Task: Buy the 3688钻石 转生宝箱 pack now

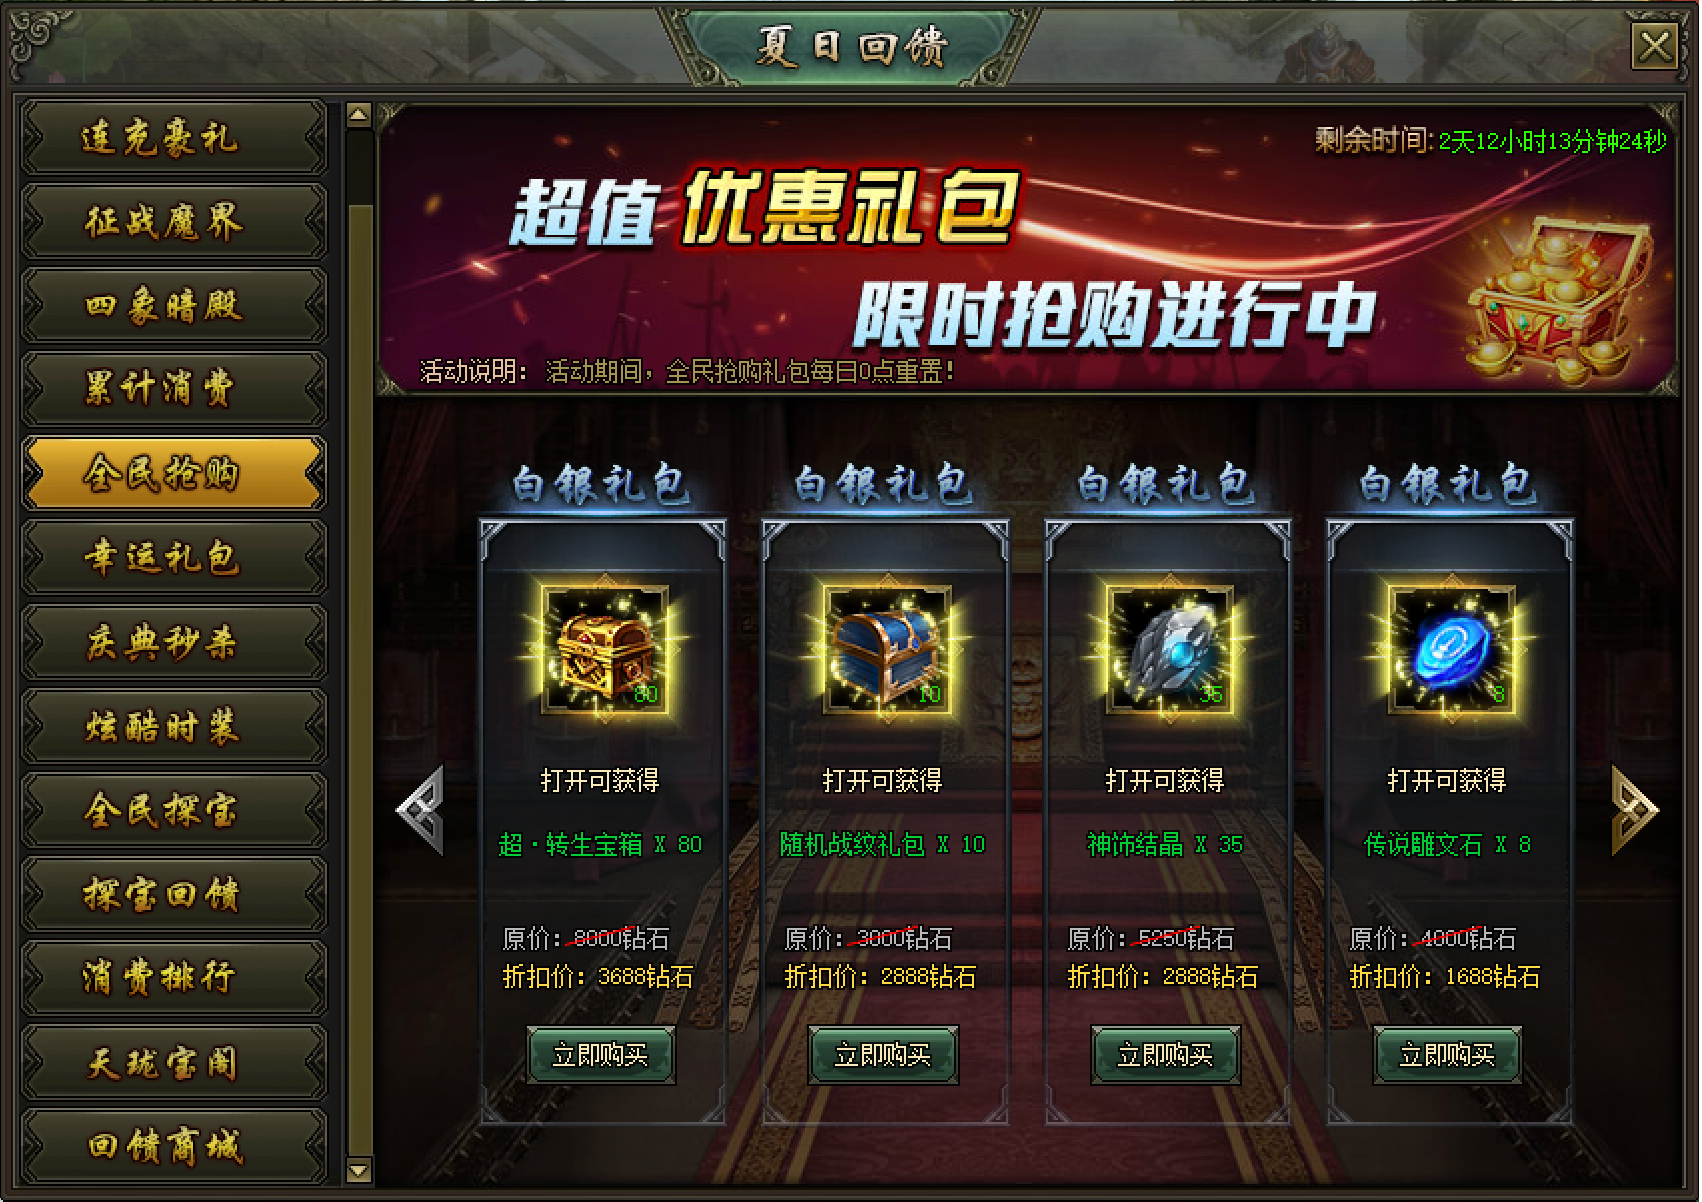Action: 601,1055
